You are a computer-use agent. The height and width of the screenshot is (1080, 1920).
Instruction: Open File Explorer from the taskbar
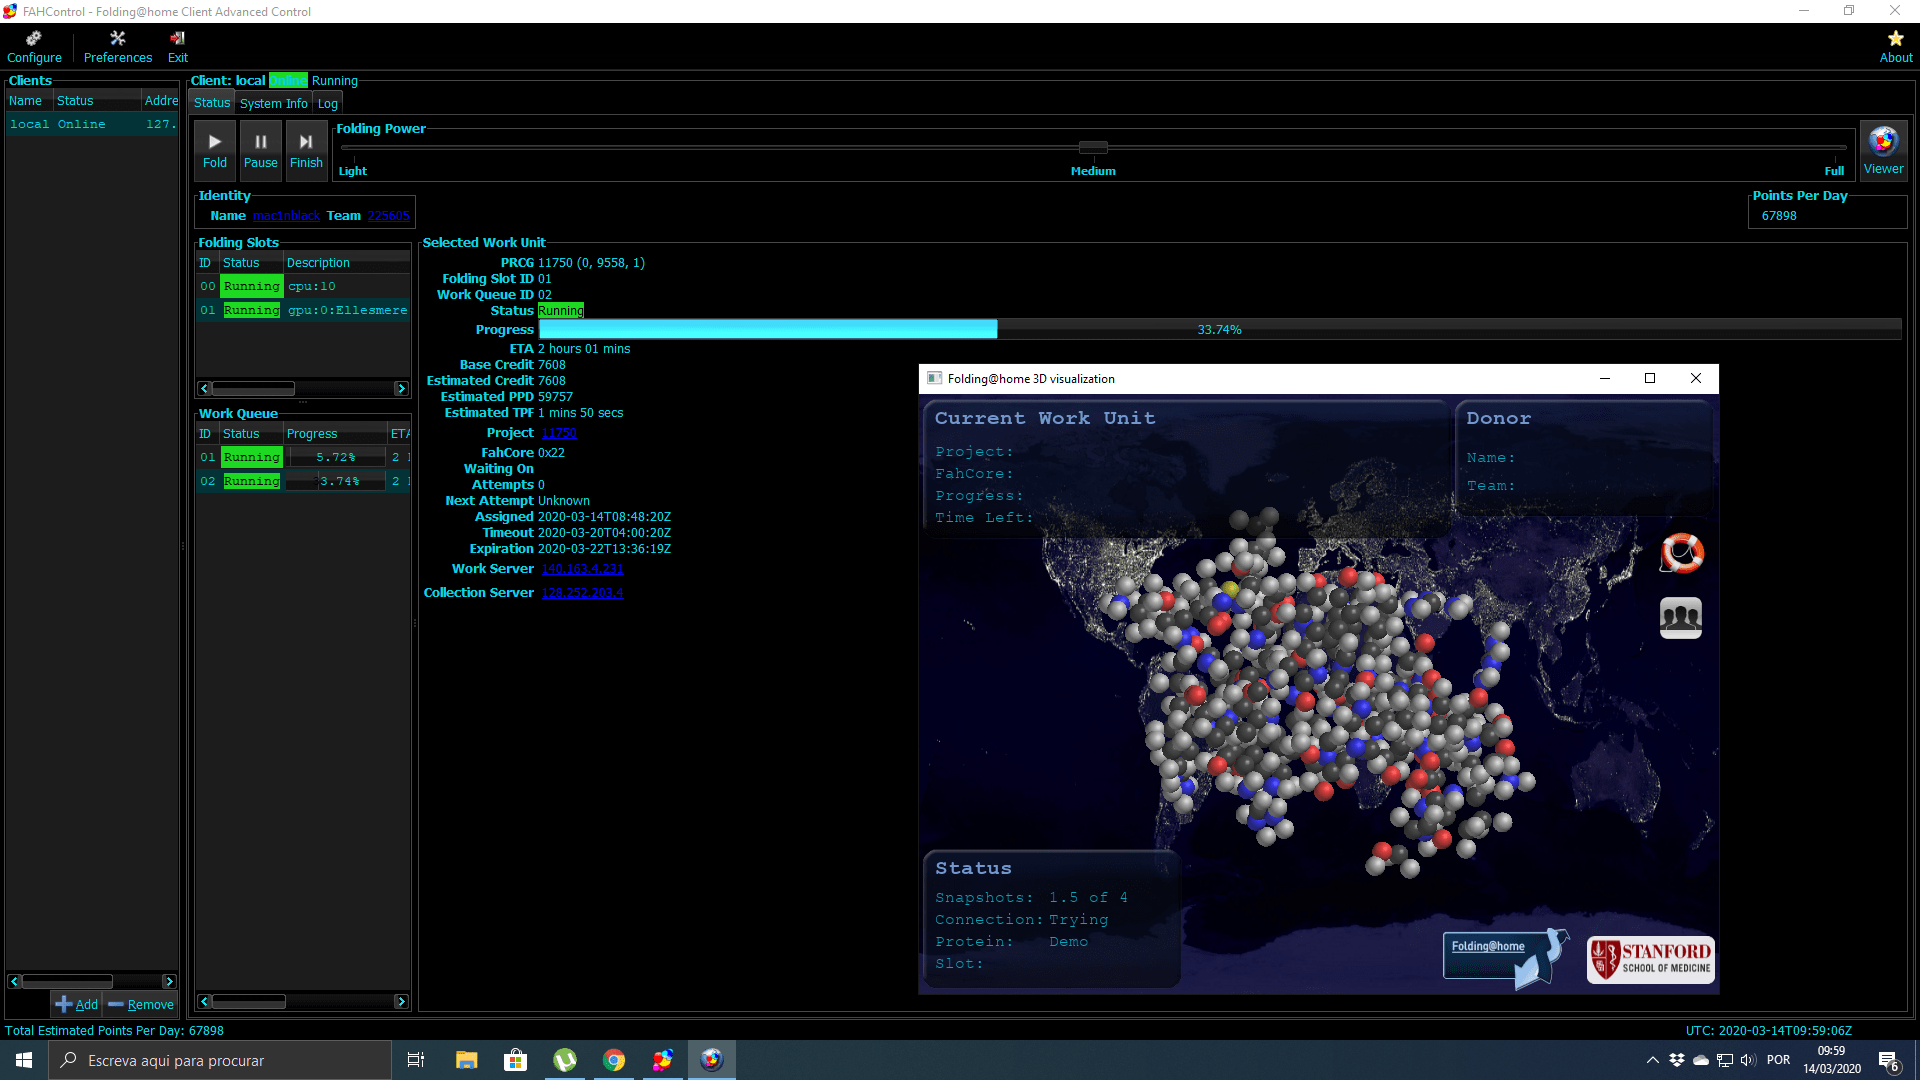(x=466, y=1060)
